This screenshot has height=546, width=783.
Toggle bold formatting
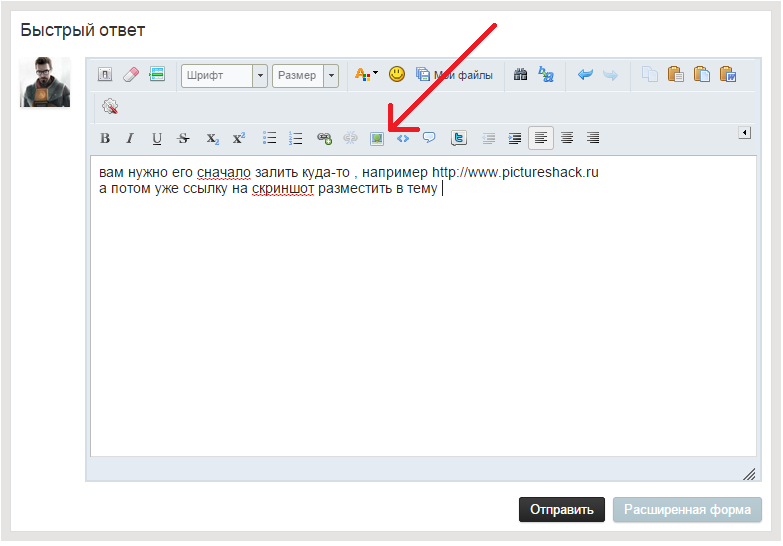pos(105,138)
